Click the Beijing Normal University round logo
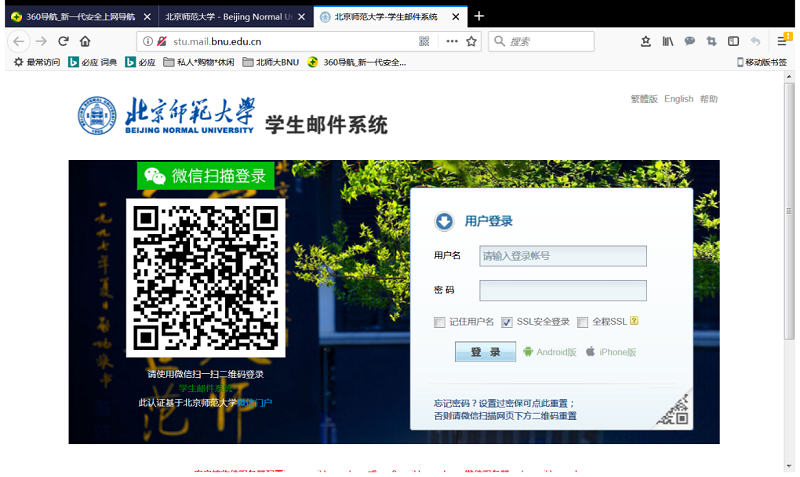The height and width of the screenshot is (477, 800). (x=97, y=116)
